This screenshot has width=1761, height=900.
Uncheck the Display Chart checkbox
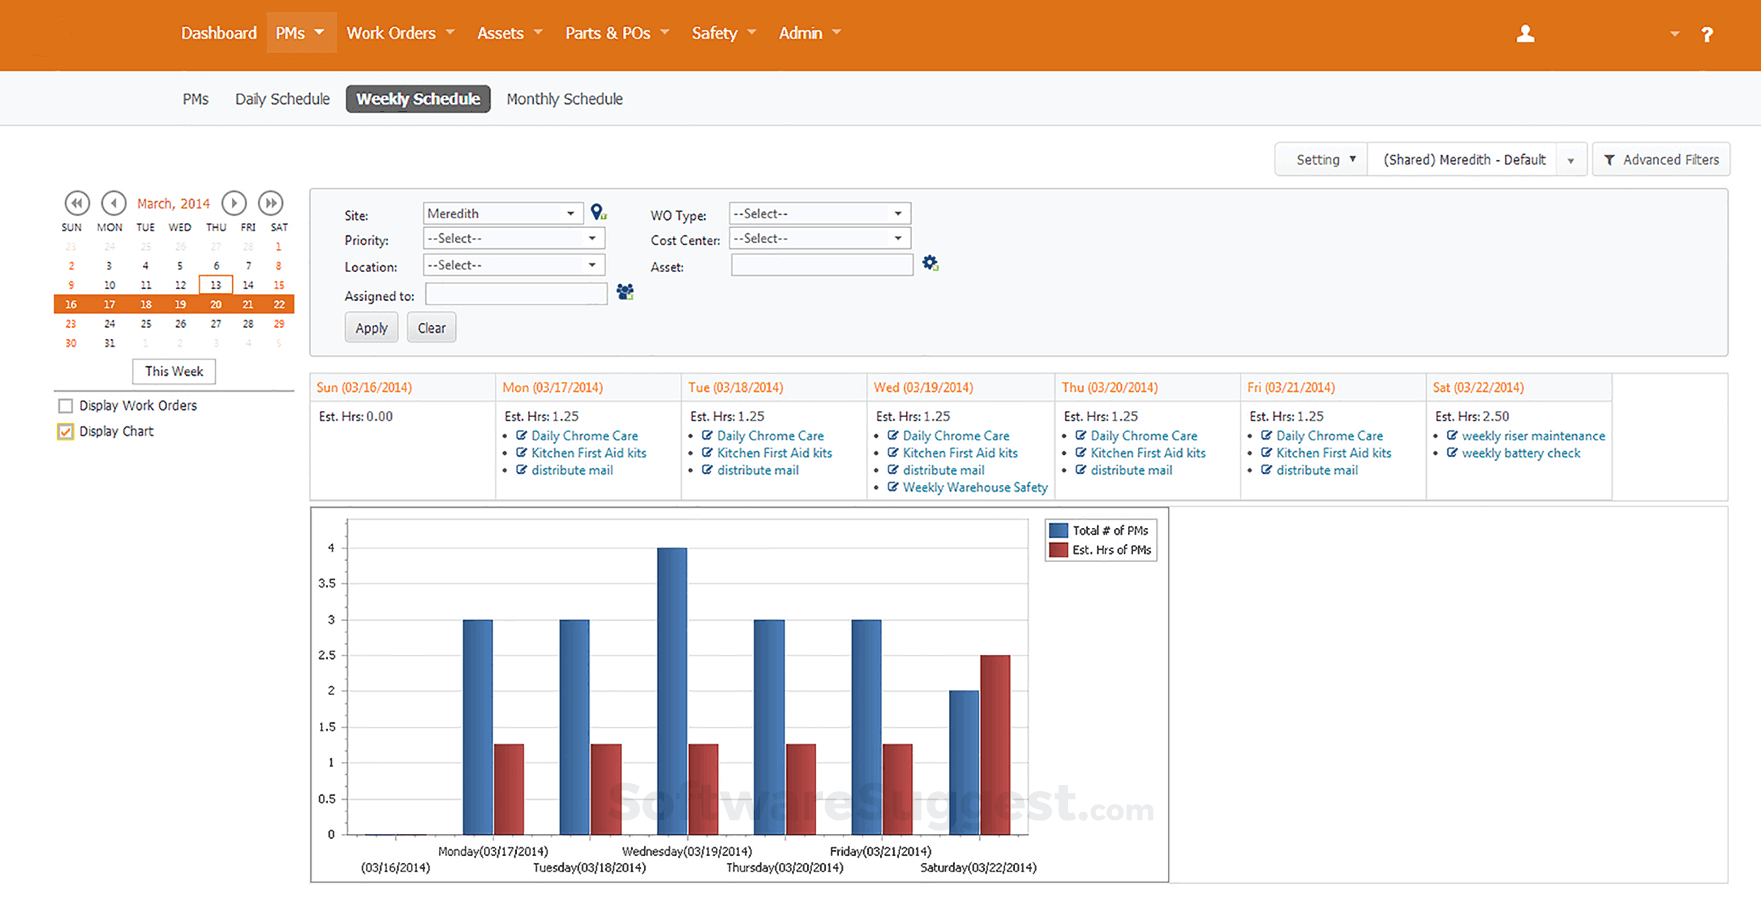click(66, 432)
